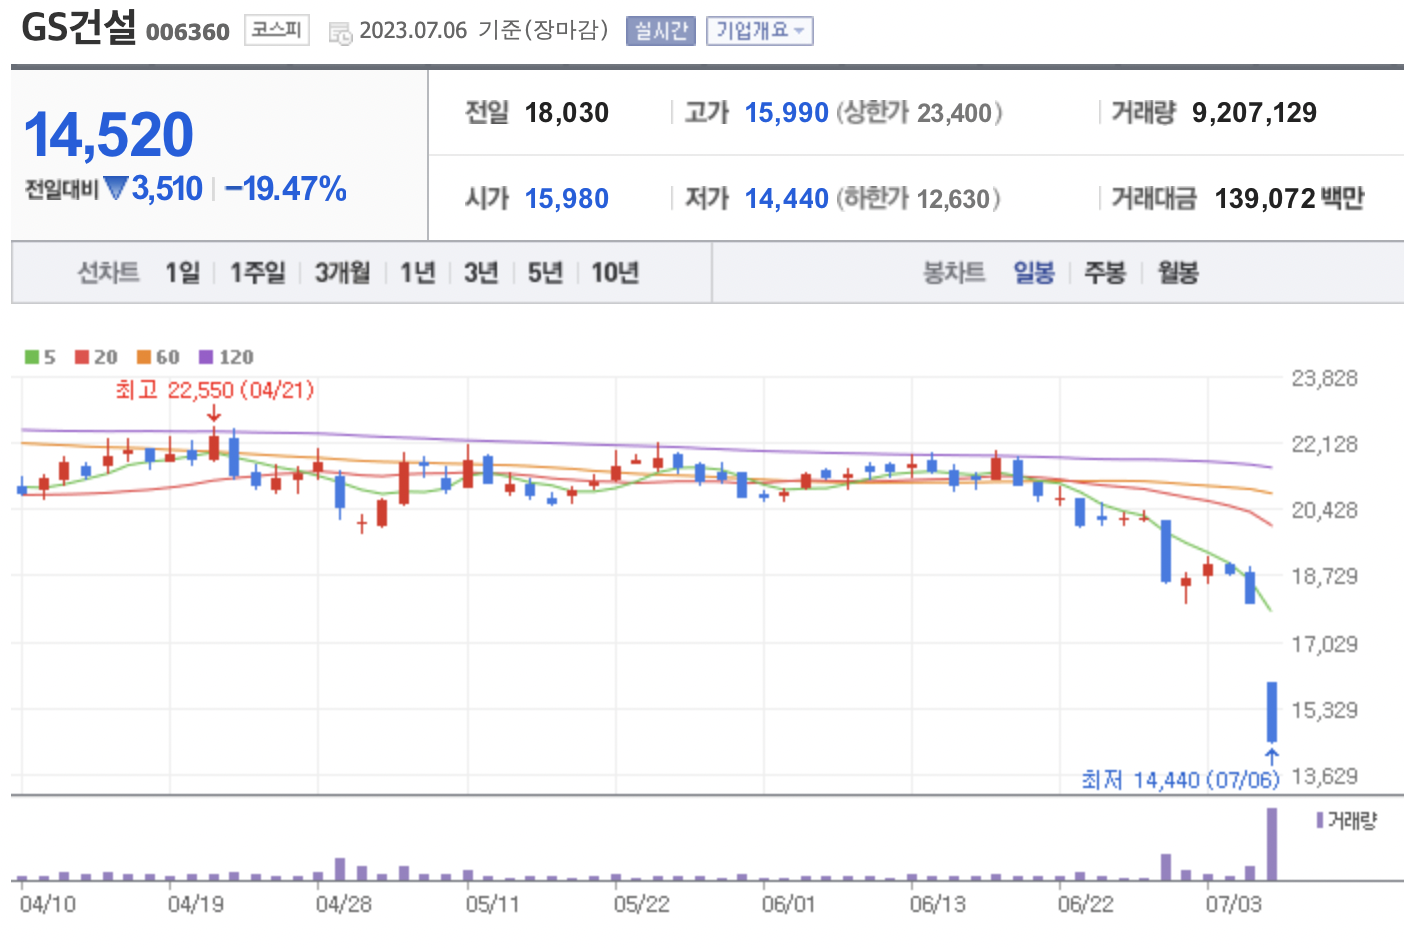Click the -19.47% change rate
Viewport: 1404px width, 948px height.
tap(286, 188)
